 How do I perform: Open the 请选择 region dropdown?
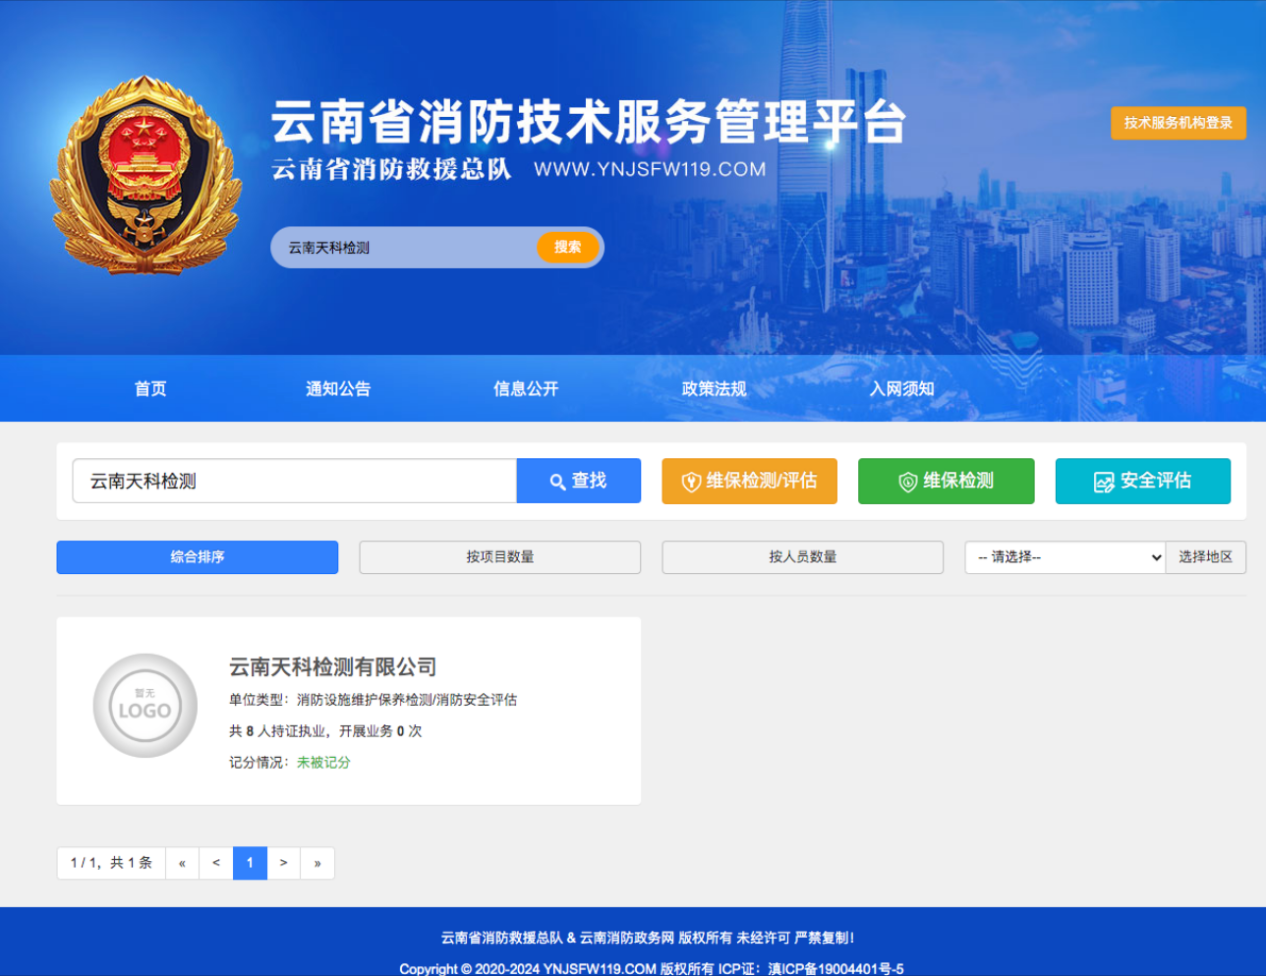tap(1065, 557)
